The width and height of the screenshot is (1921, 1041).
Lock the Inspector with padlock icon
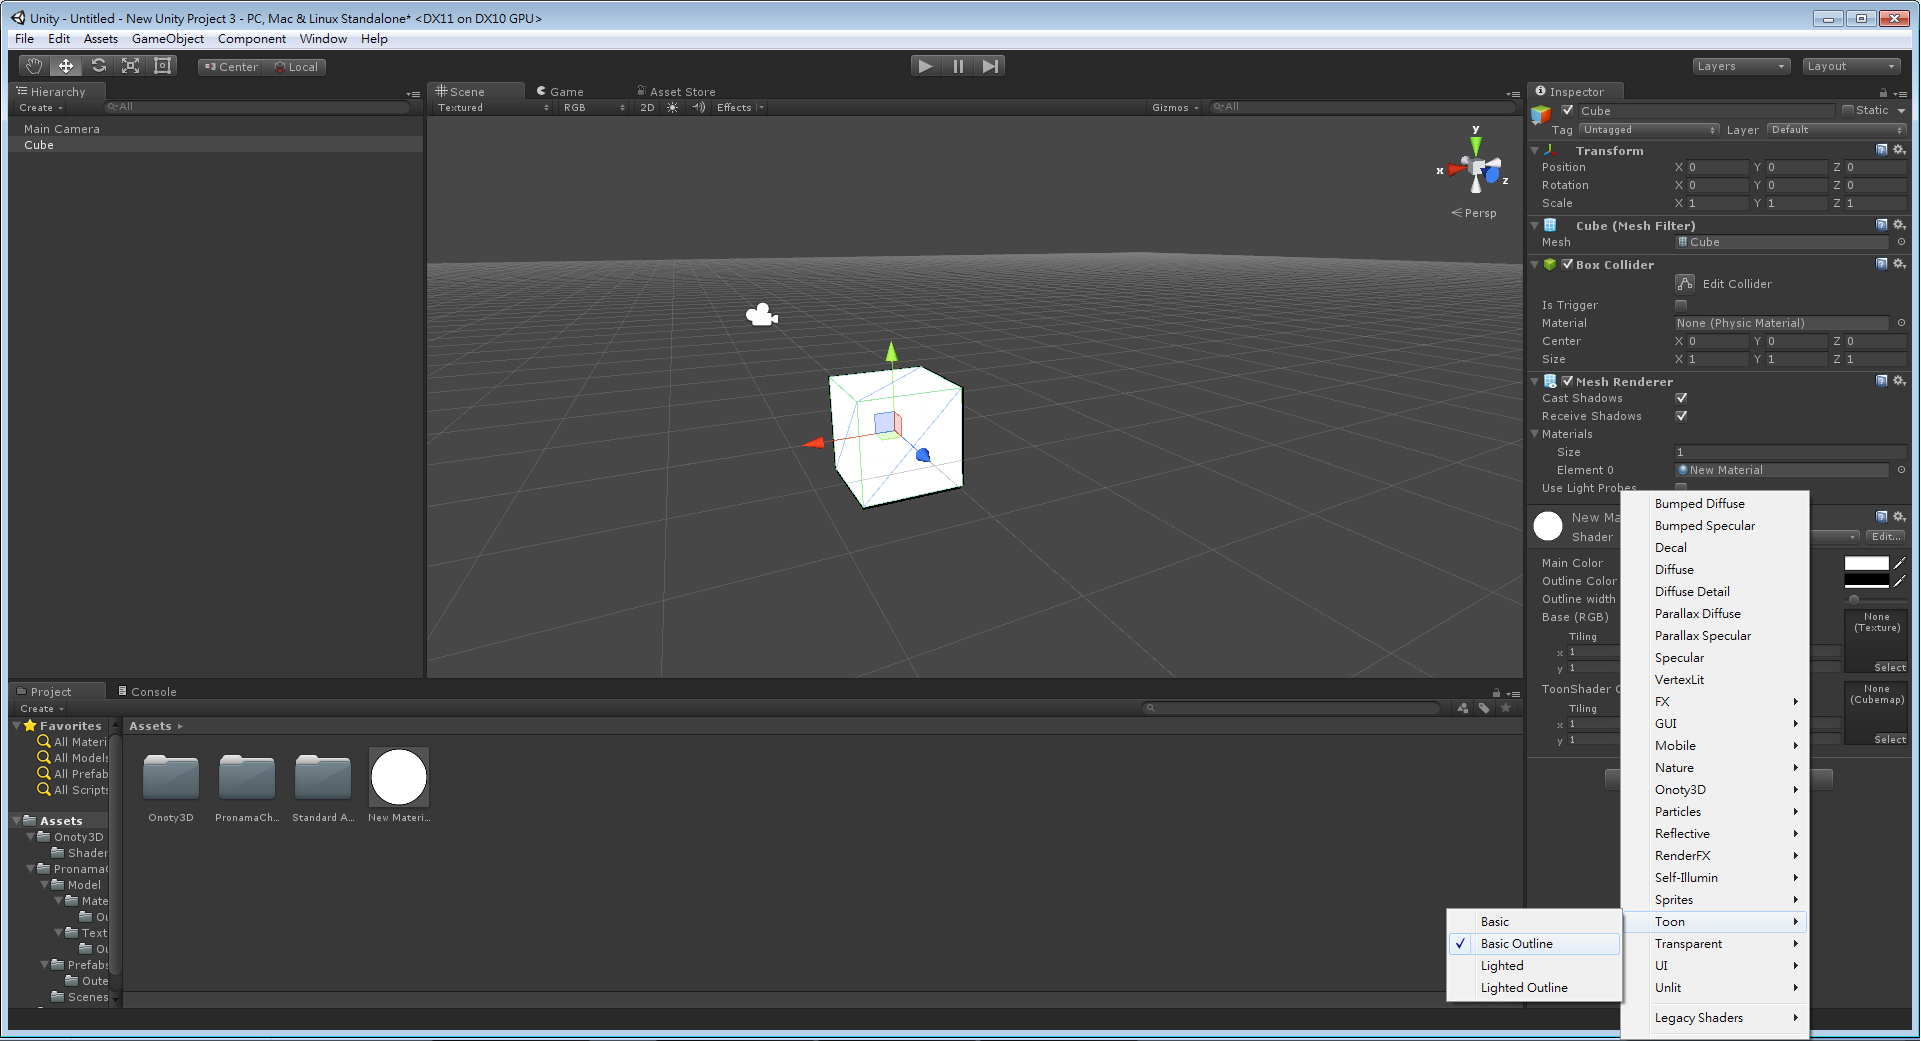tap(1883, 92)
